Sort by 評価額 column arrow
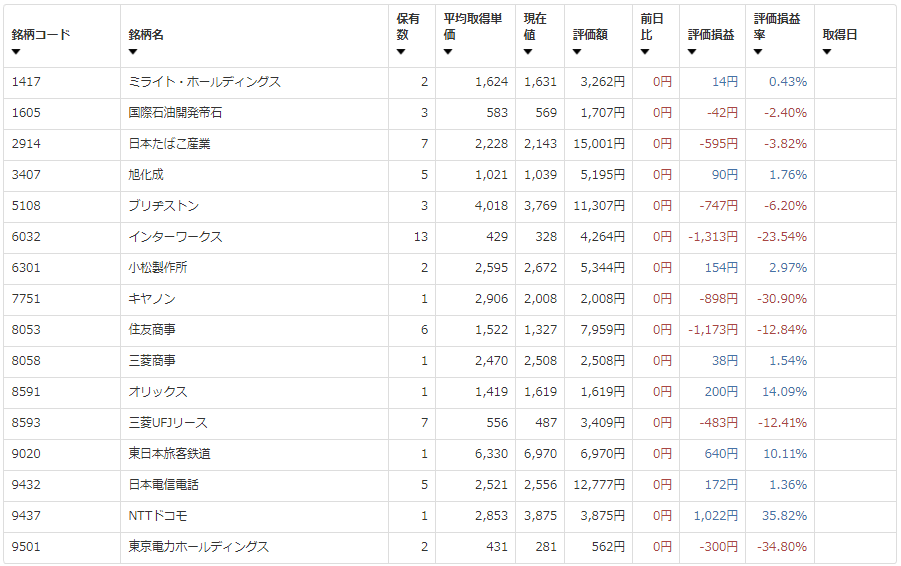Image resolution: width=901 pixels, height=566 pixels. 577,52
